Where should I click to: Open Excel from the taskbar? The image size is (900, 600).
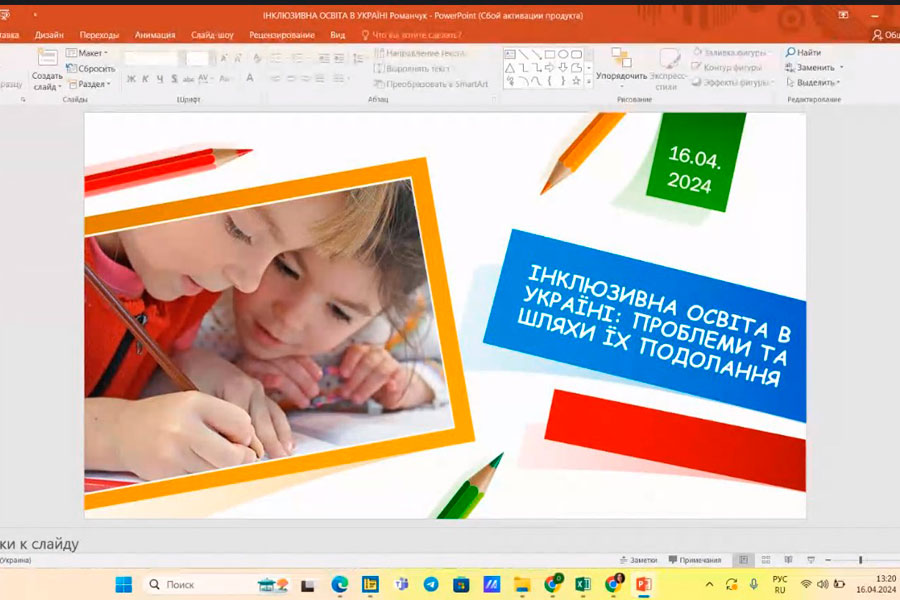583,584
